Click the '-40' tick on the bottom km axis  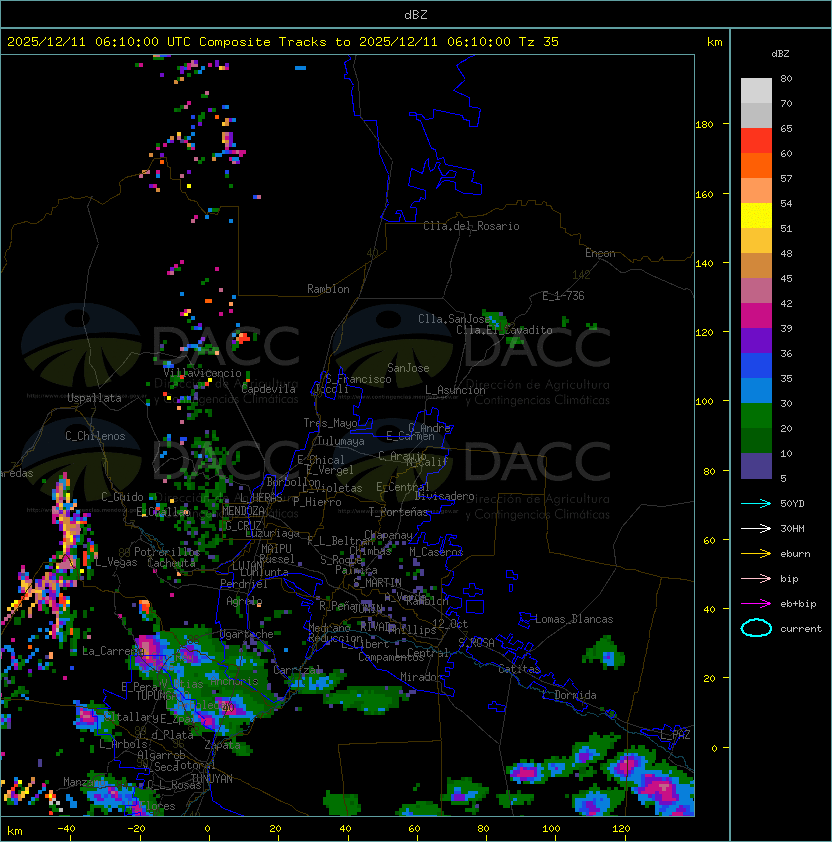click(x=66, y=829)
